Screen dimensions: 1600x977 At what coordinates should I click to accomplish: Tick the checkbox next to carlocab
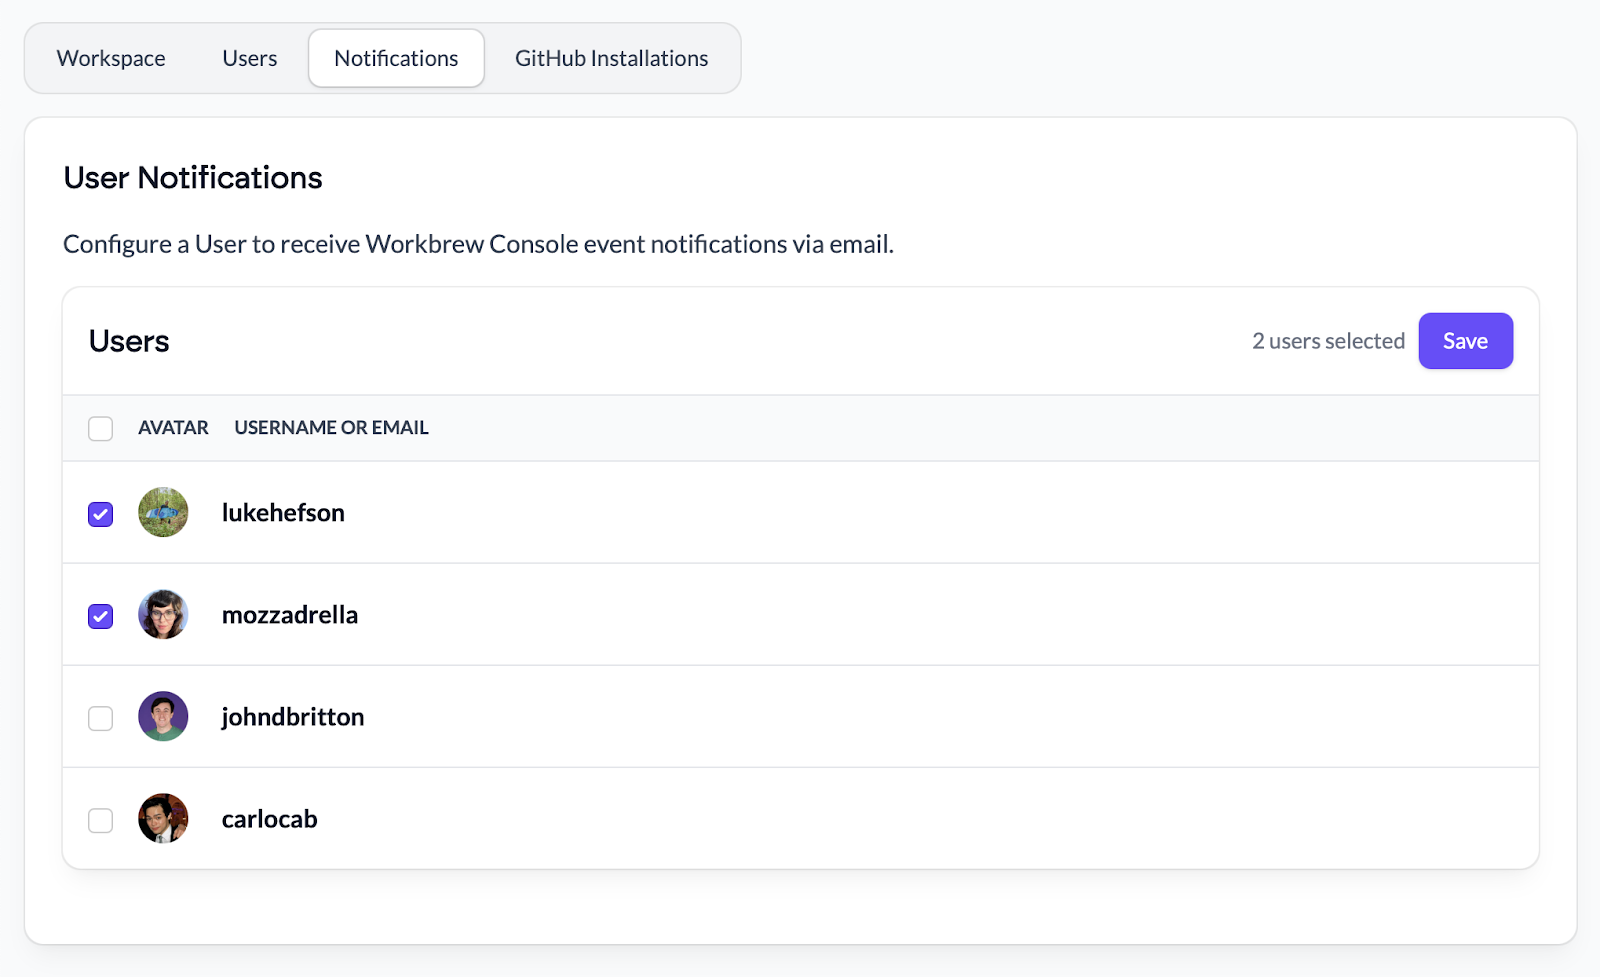pos(101,820)
